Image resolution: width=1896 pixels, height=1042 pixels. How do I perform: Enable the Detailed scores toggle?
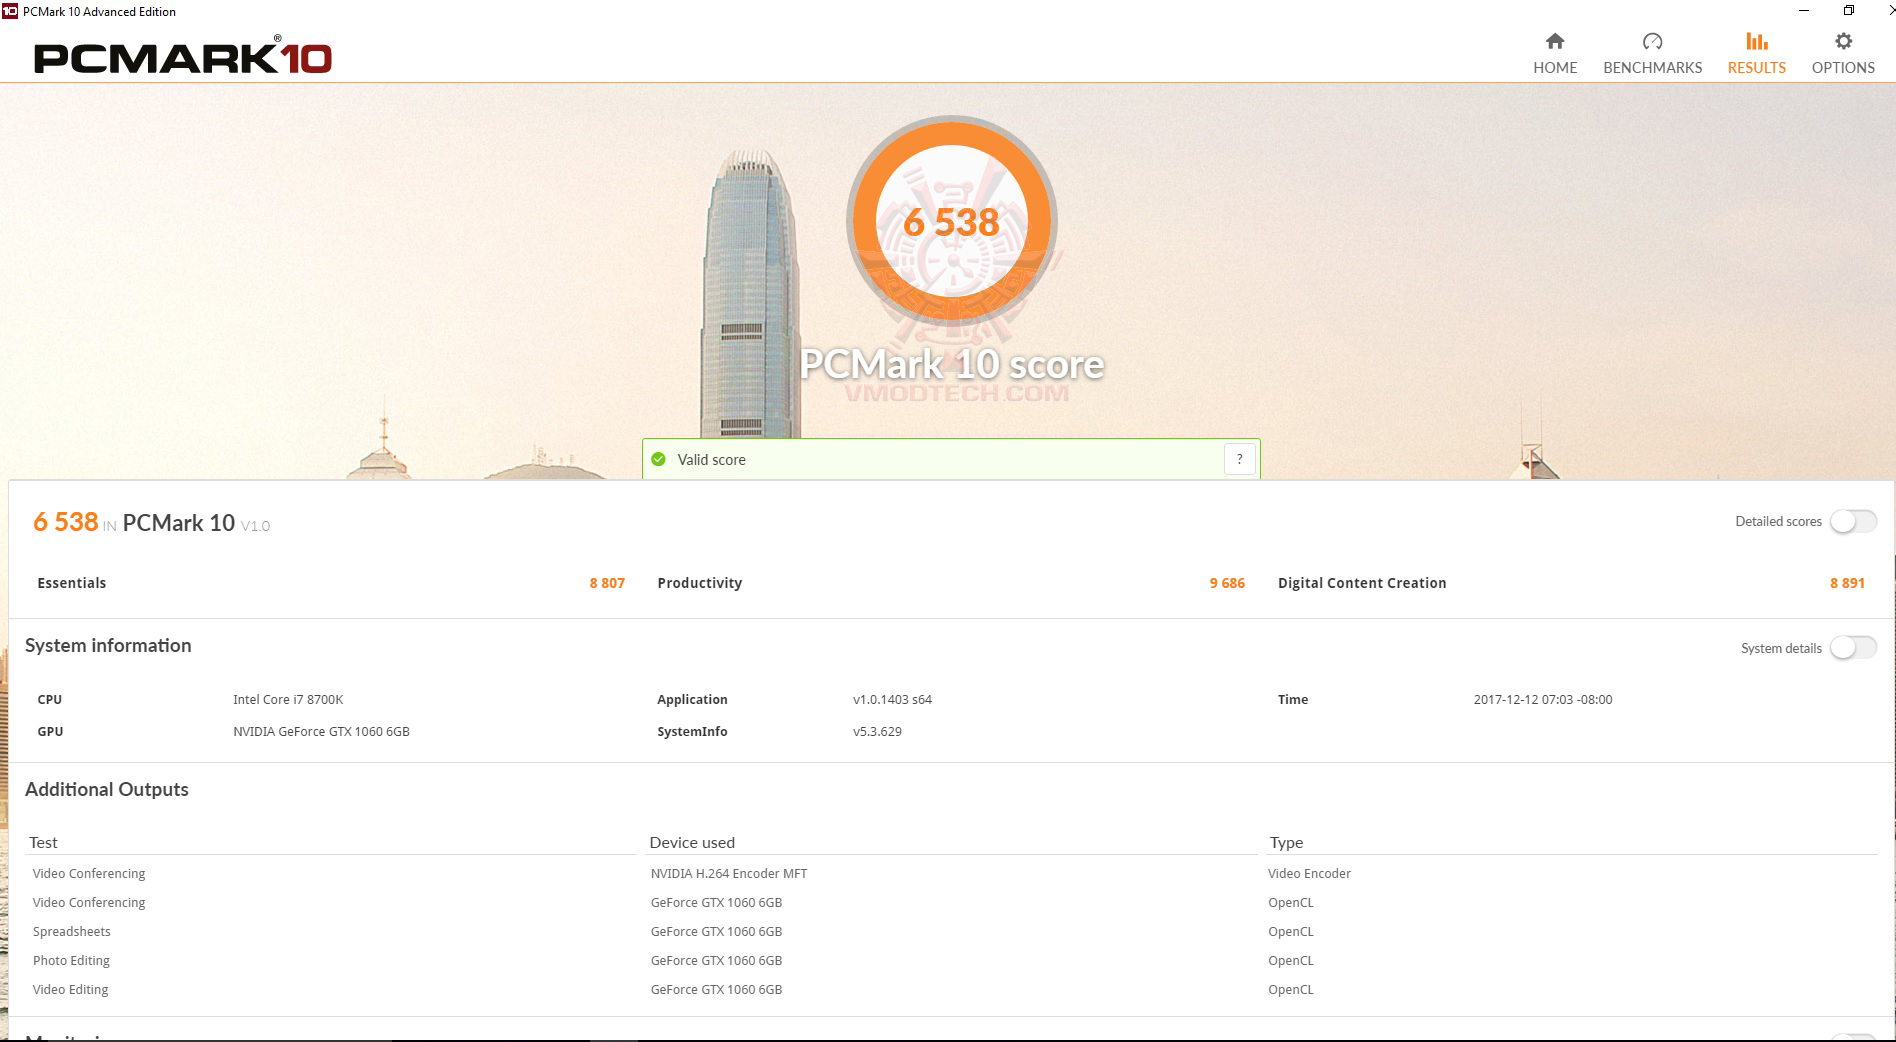click(x=1853, y=521)
